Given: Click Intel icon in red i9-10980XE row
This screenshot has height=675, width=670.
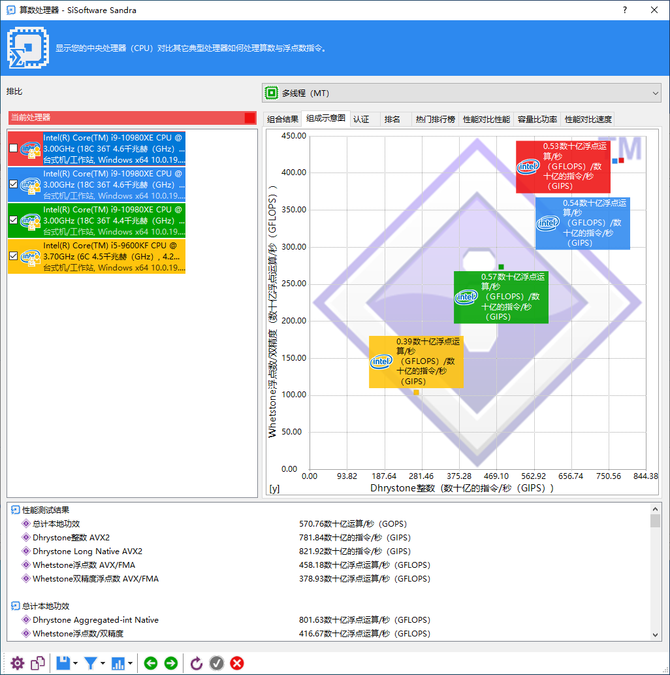Looking at the screenshot, I should (x=30, y=149).
